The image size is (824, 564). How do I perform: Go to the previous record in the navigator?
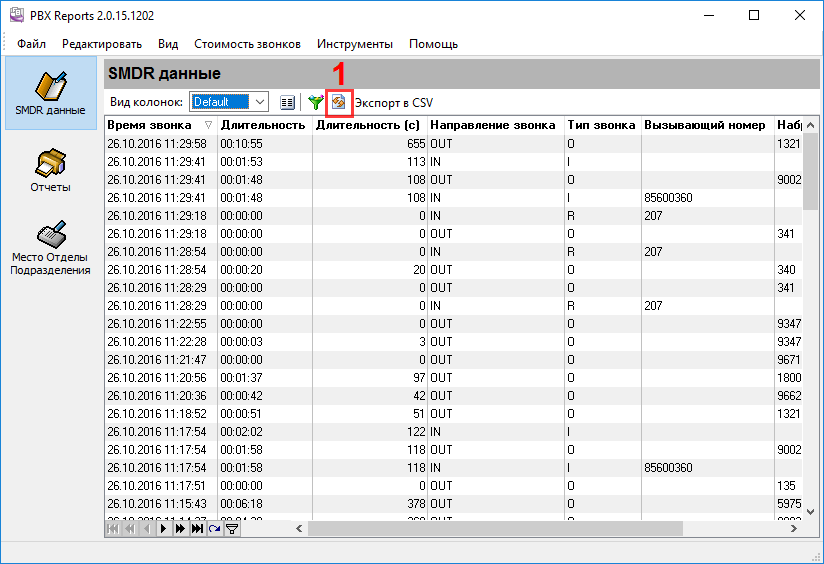(x=147, y=529)
